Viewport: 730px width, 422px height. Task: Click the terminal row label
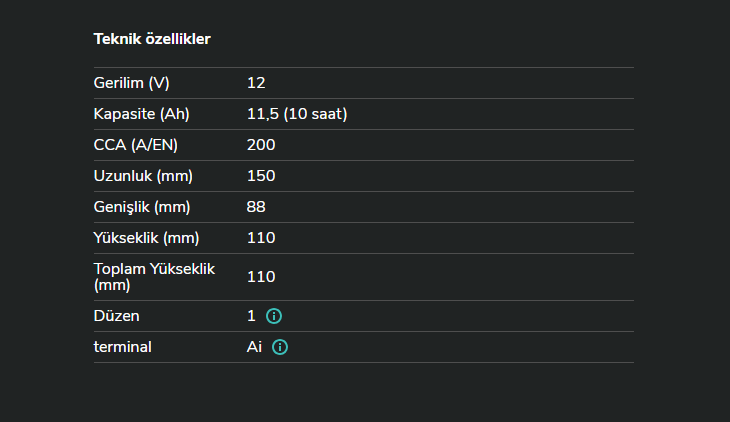(x=123, y=347)
